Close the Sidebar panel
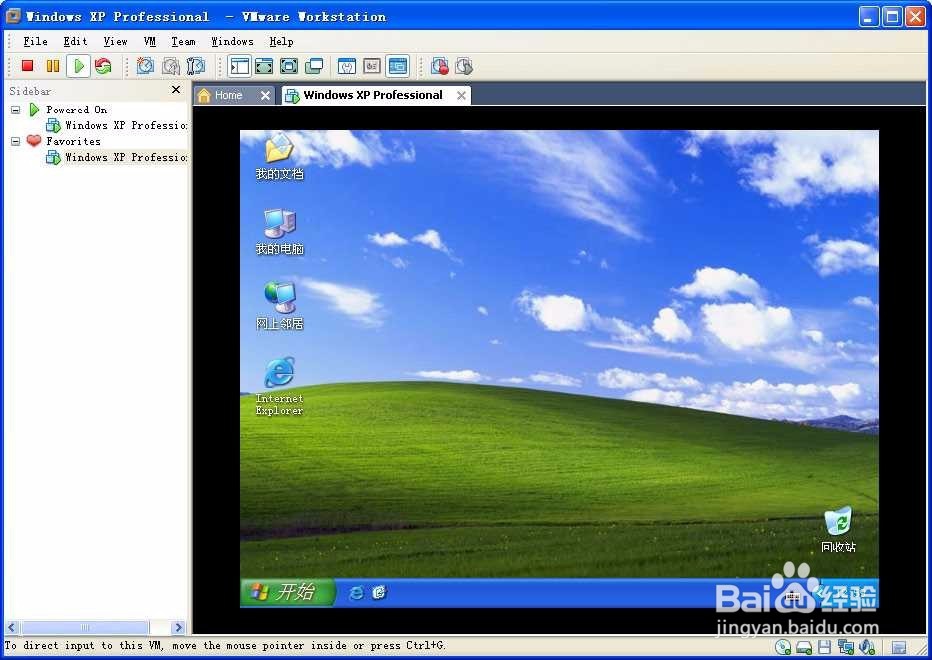 pyautogui.click(x=176, y=90)
